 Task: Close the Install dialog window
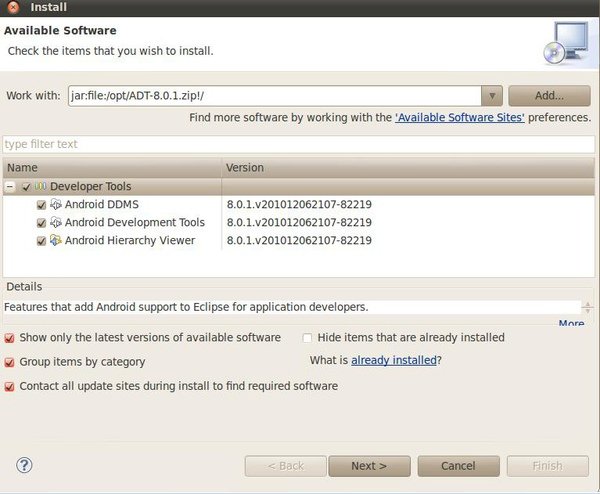coord(13,7)
